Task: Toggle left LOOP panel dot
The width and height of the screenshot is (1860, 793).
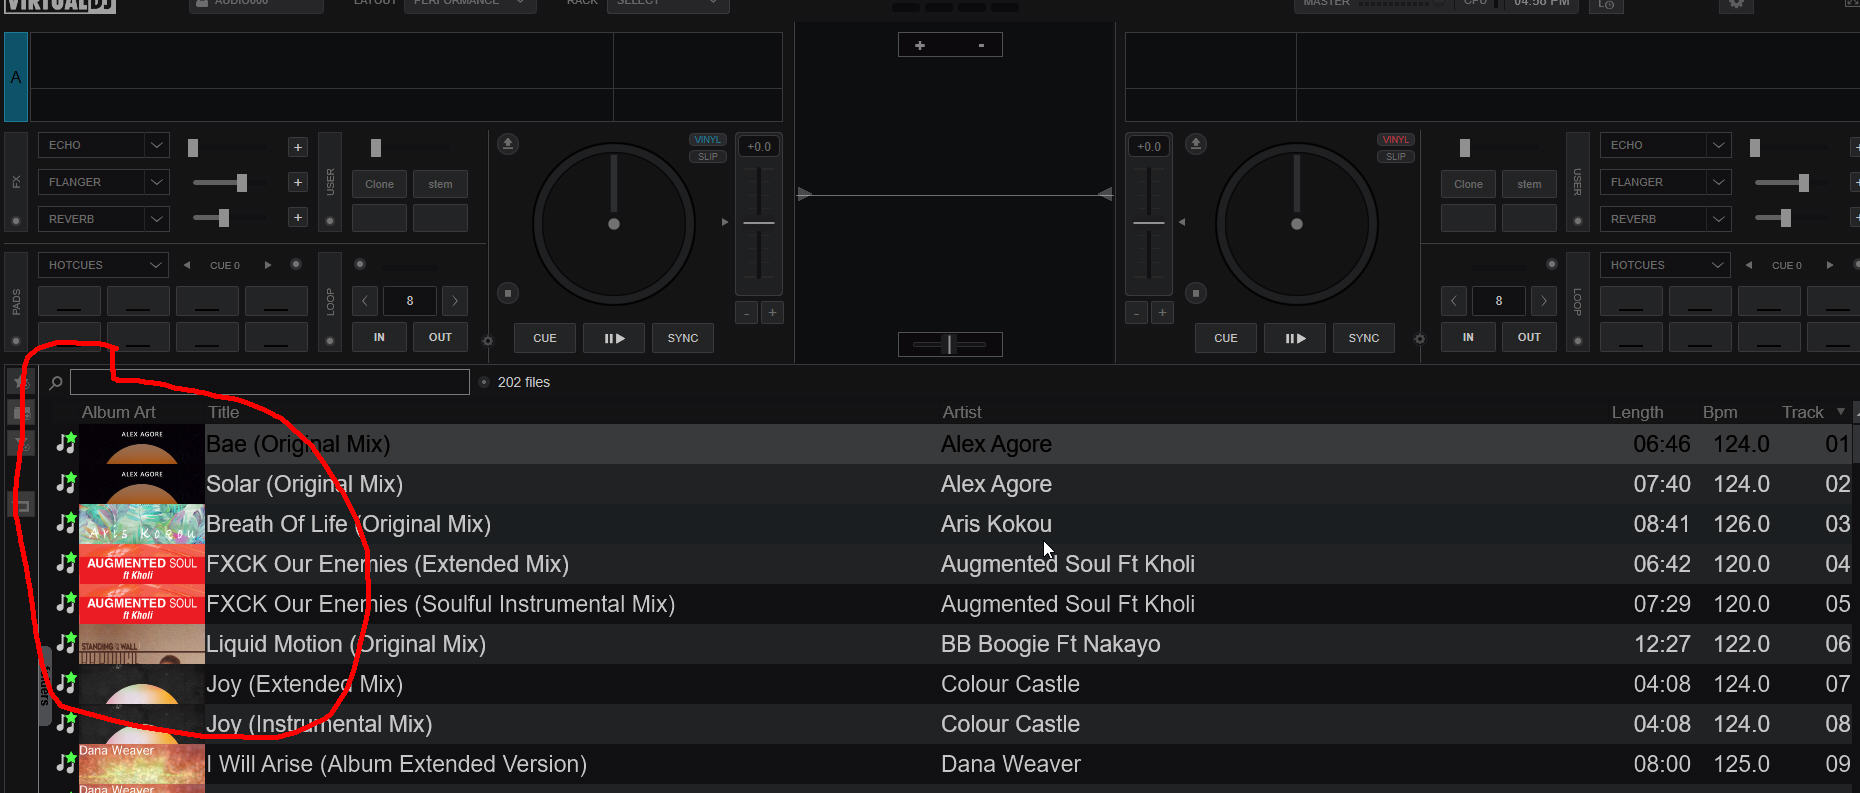Action: pyautogui.click(x=330, y=341)
